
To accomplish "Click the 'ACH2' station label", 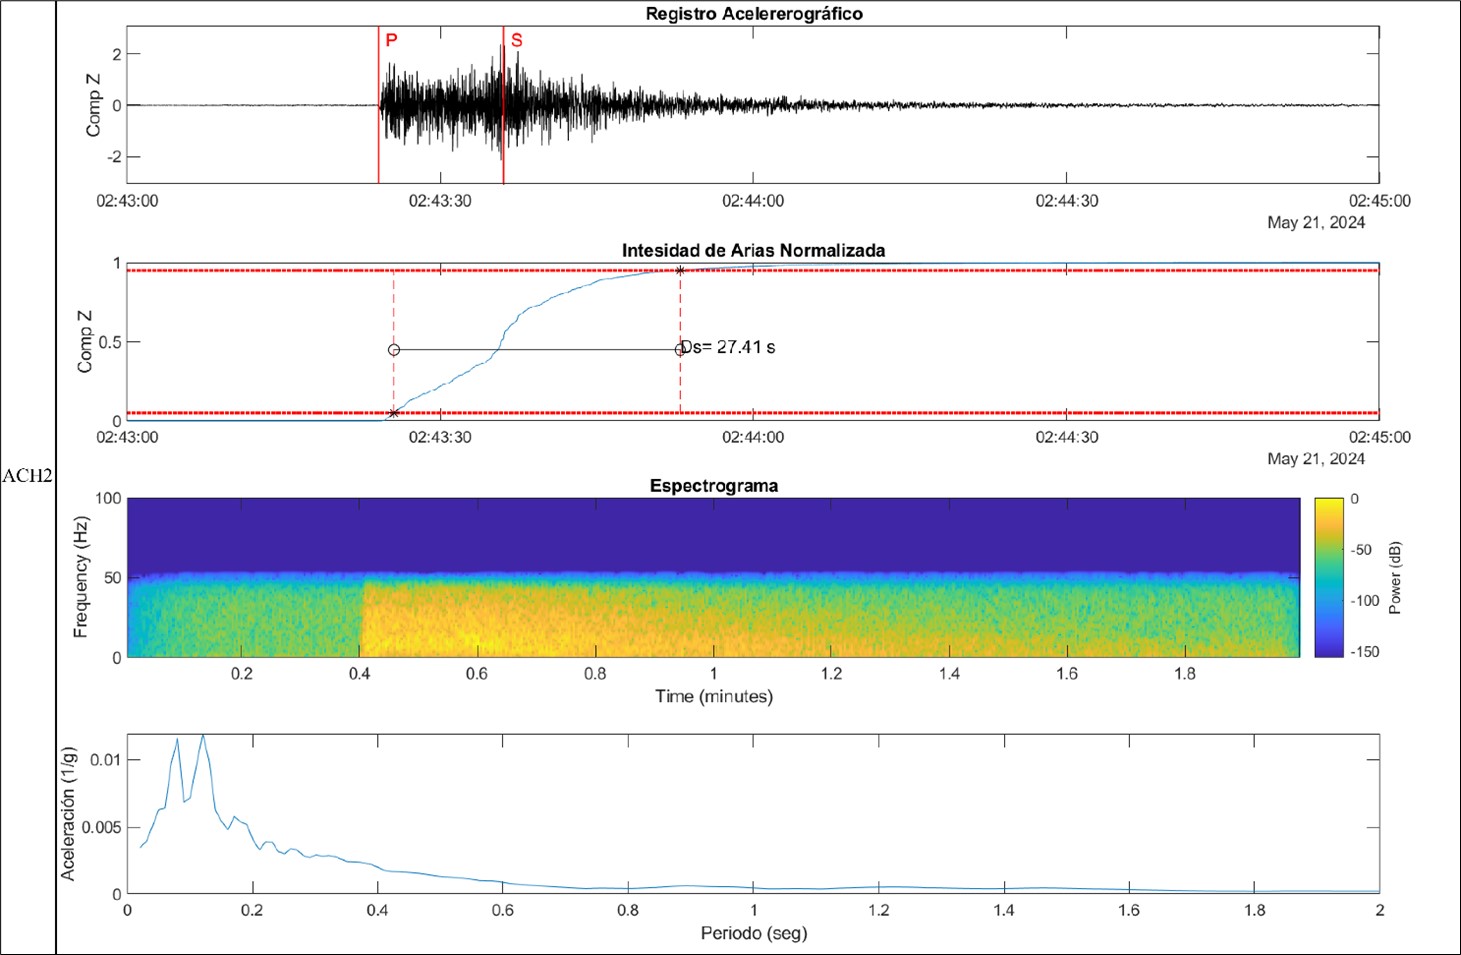I will click(27, 476).
